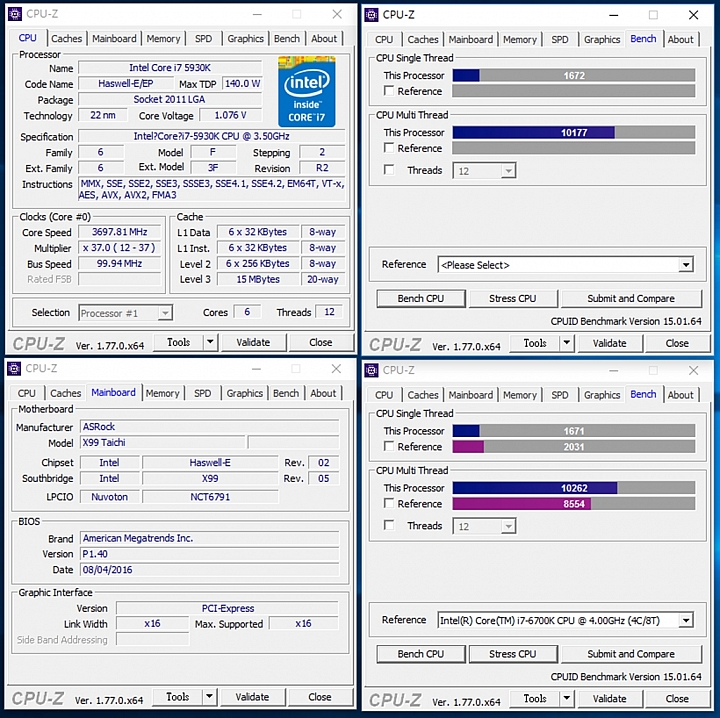Click Tools button in top-left CPU window
The image size is (720, 718).
tap(179, 342)
